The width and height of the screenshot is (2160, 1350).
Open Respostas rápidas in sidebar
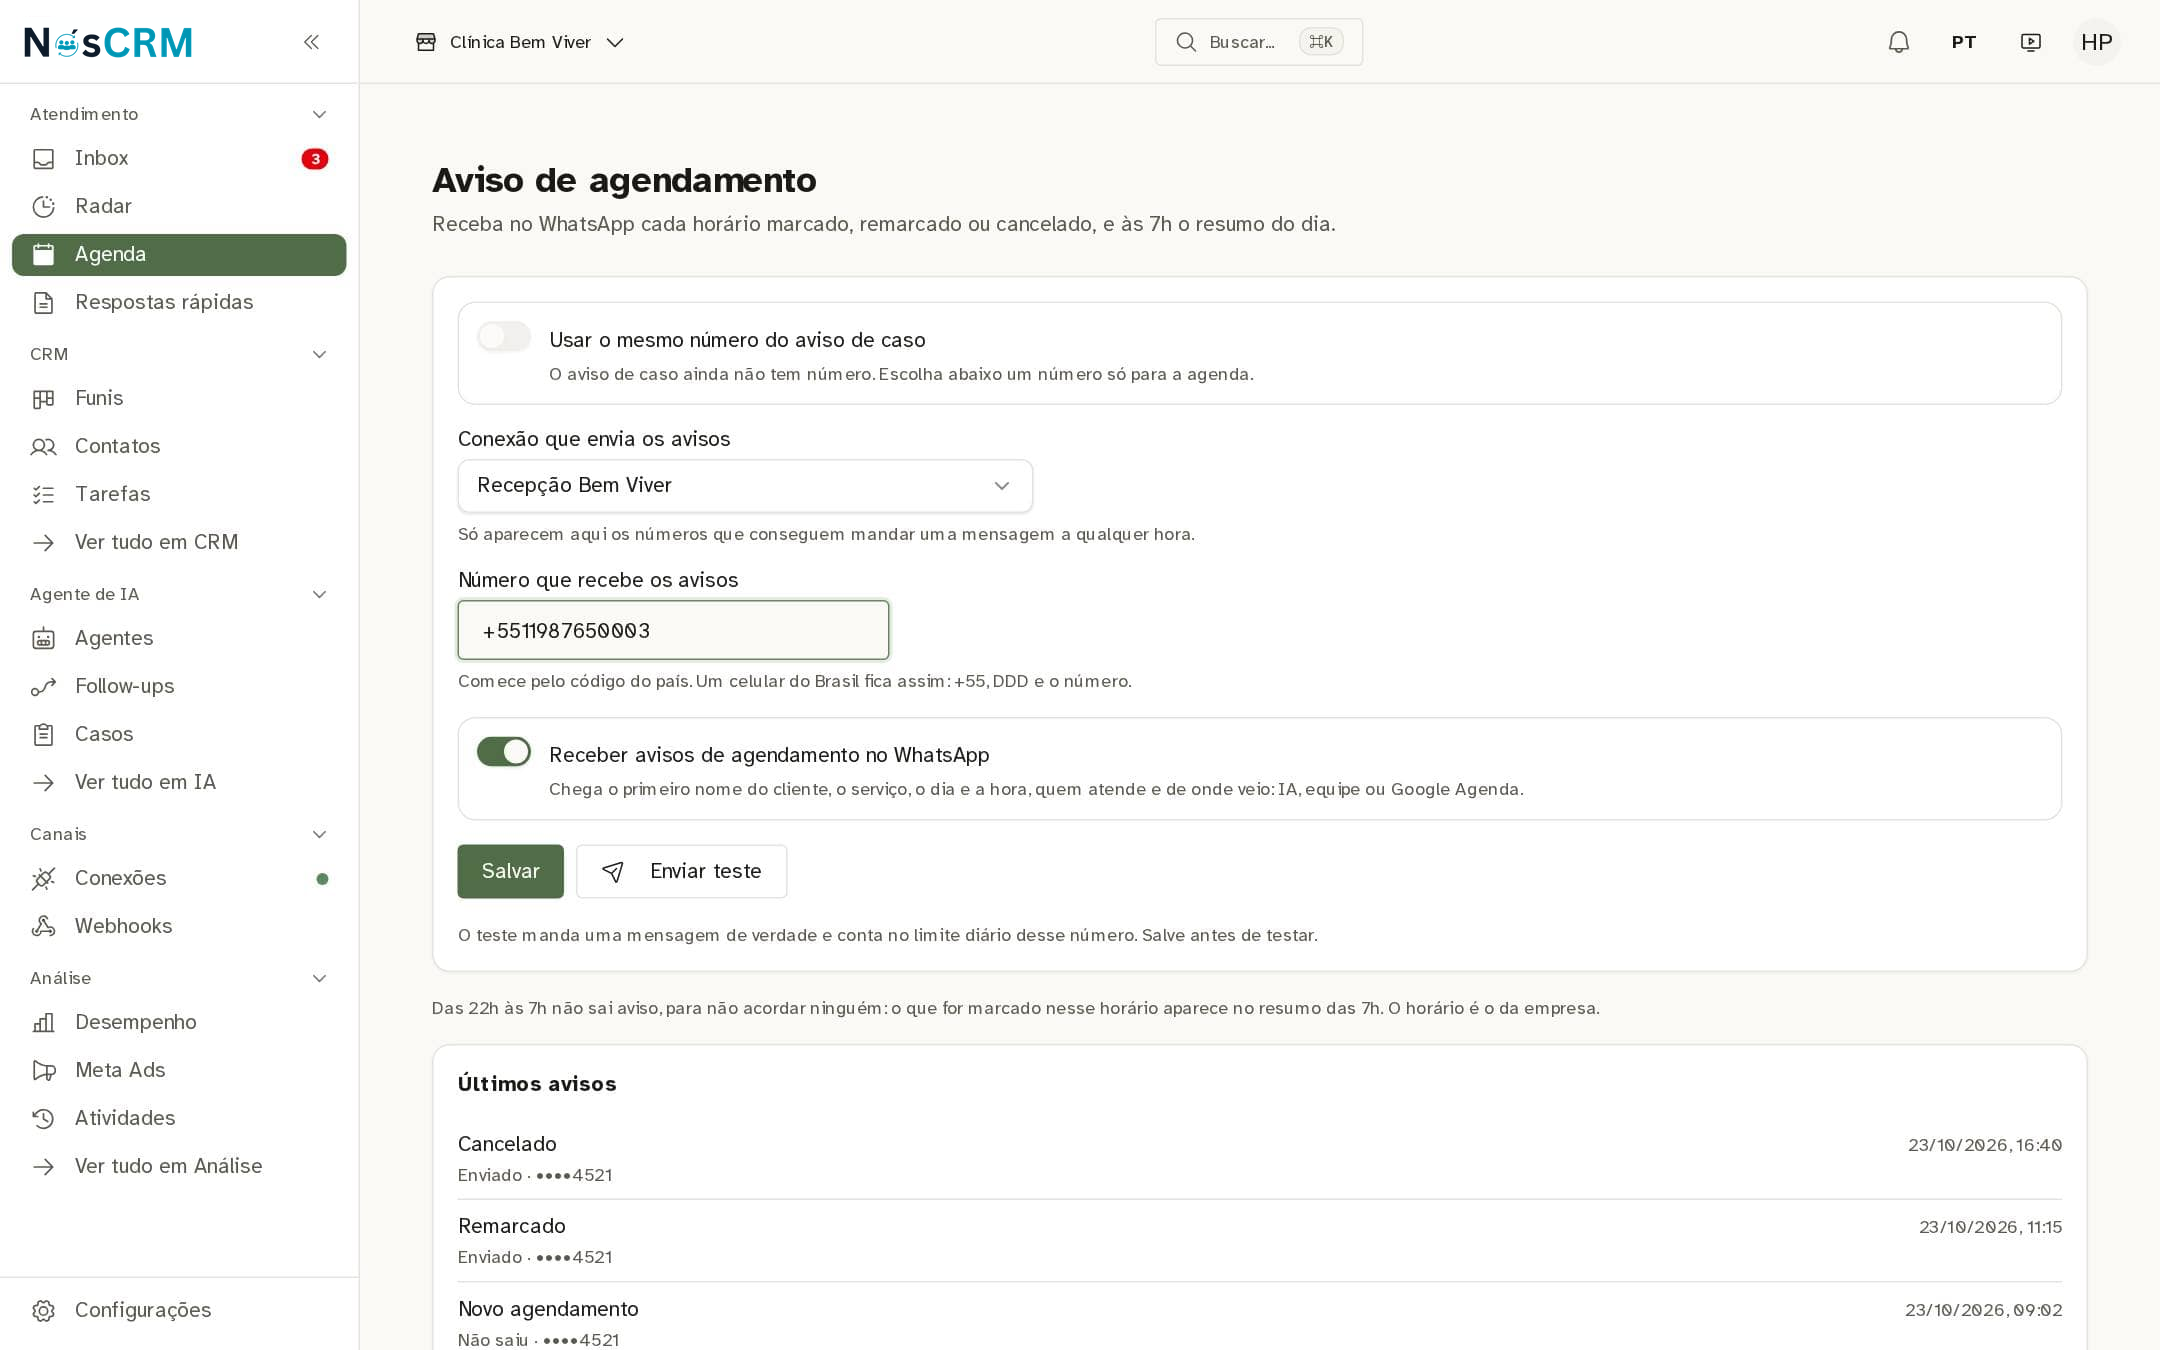point(179,302)
